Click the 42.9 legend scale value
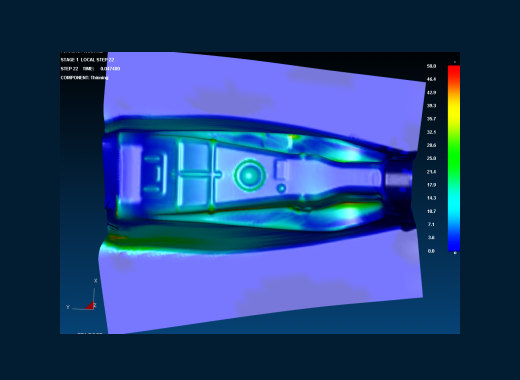The width and height of the screenshot is (520, 380). (431, 92)
